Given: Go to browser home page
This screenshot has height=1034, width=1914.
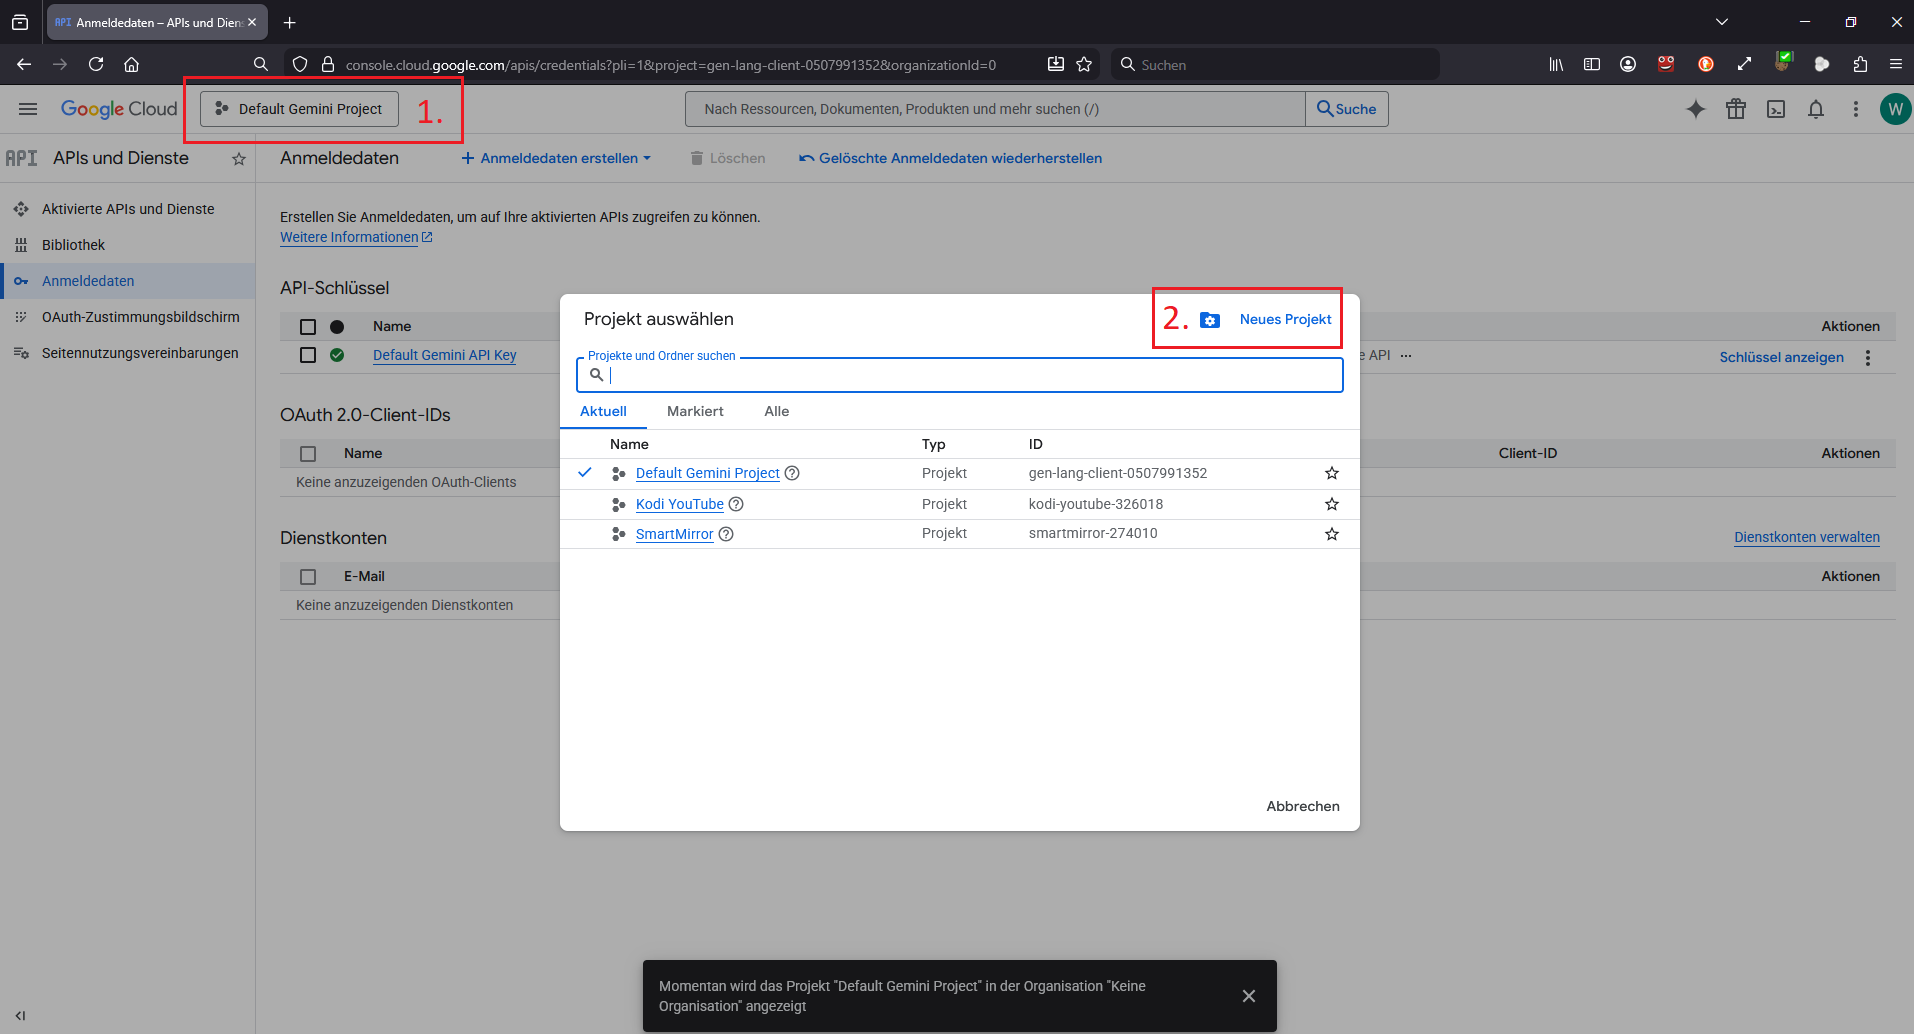Looking at the screenshot, I should pos(131,64).
